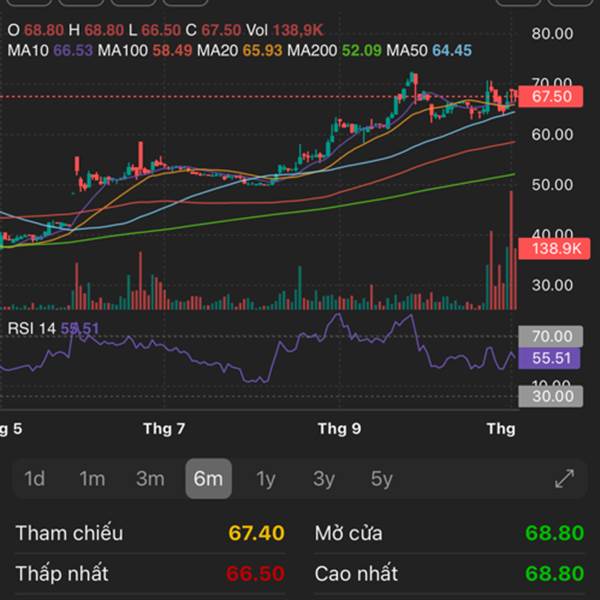Tap the selected 6m range button

click(x=208, y=479)
